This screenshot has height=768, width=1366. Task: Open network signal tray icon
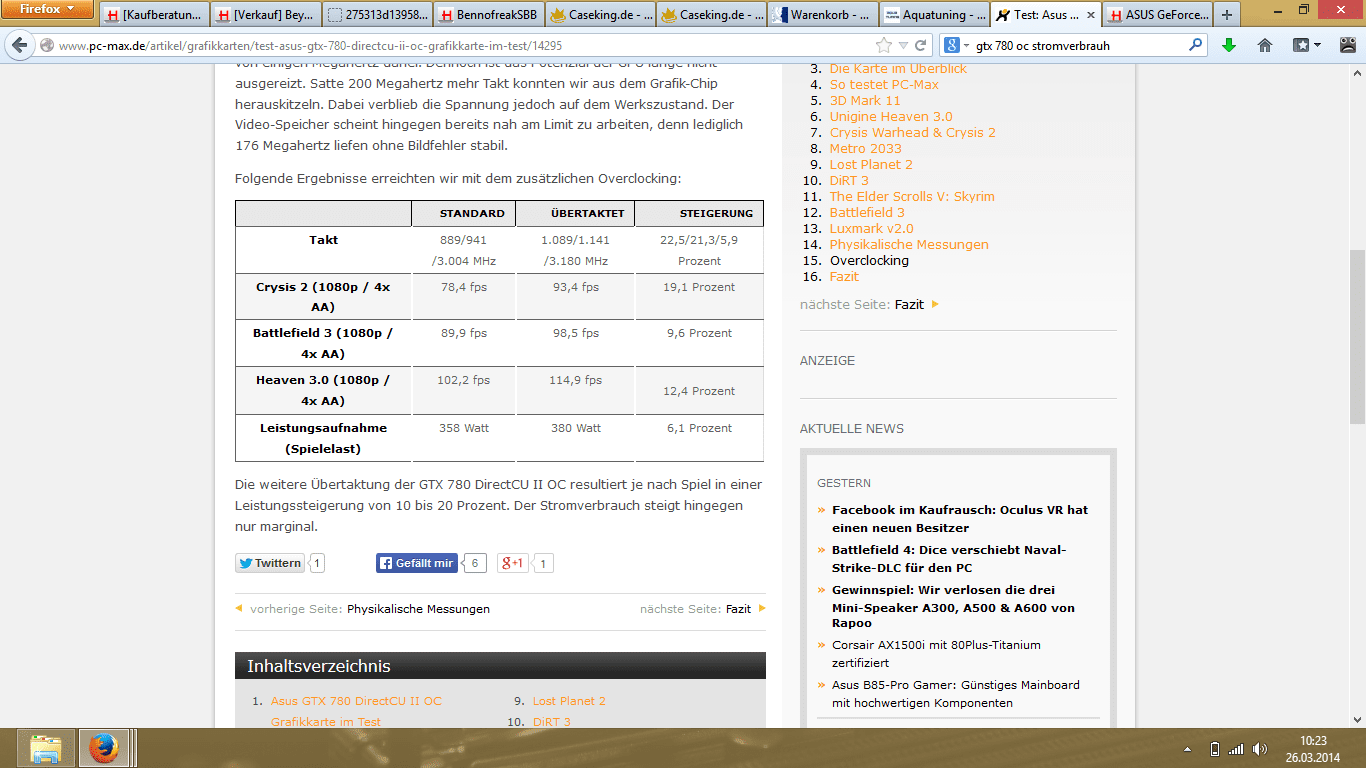[x=1236, y=748]
